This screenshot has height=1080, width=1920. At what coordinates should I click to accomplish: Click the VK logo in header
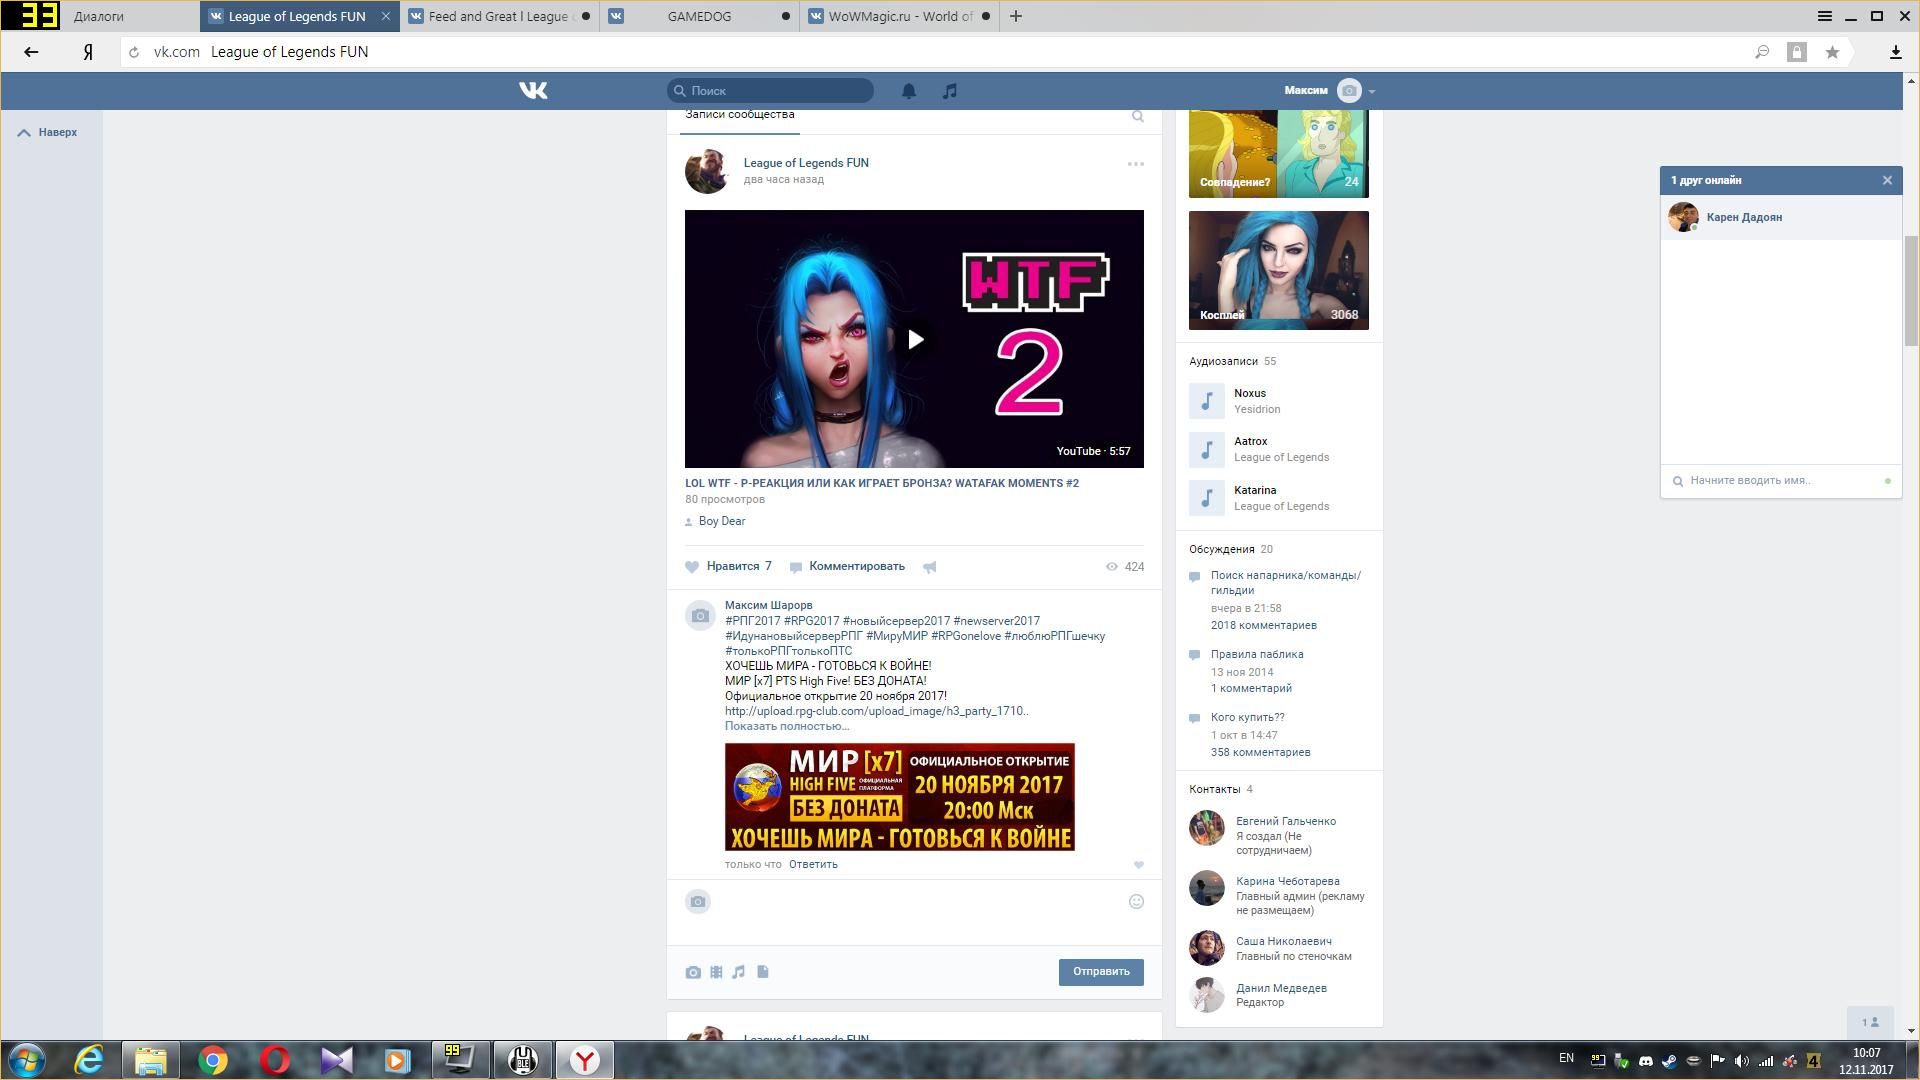pos(533,91)
